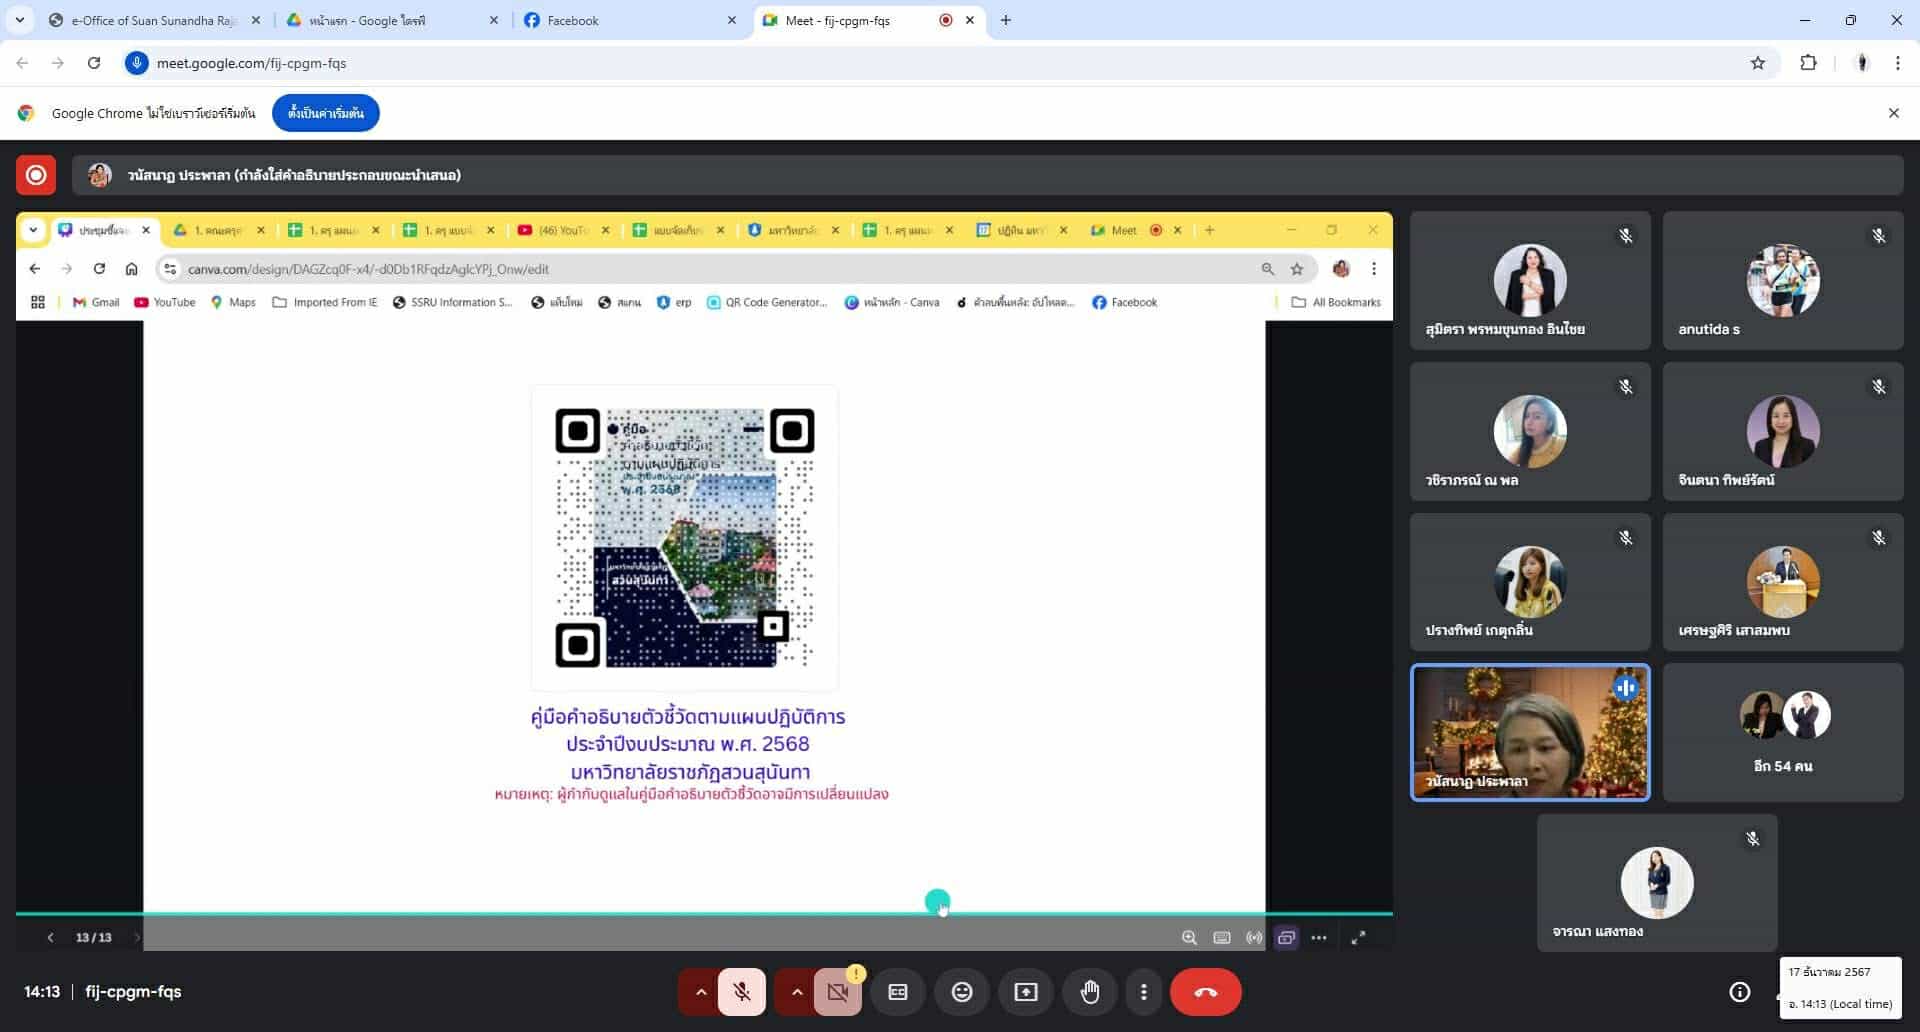Open the 54 more participants tile

pos(1782,732)
